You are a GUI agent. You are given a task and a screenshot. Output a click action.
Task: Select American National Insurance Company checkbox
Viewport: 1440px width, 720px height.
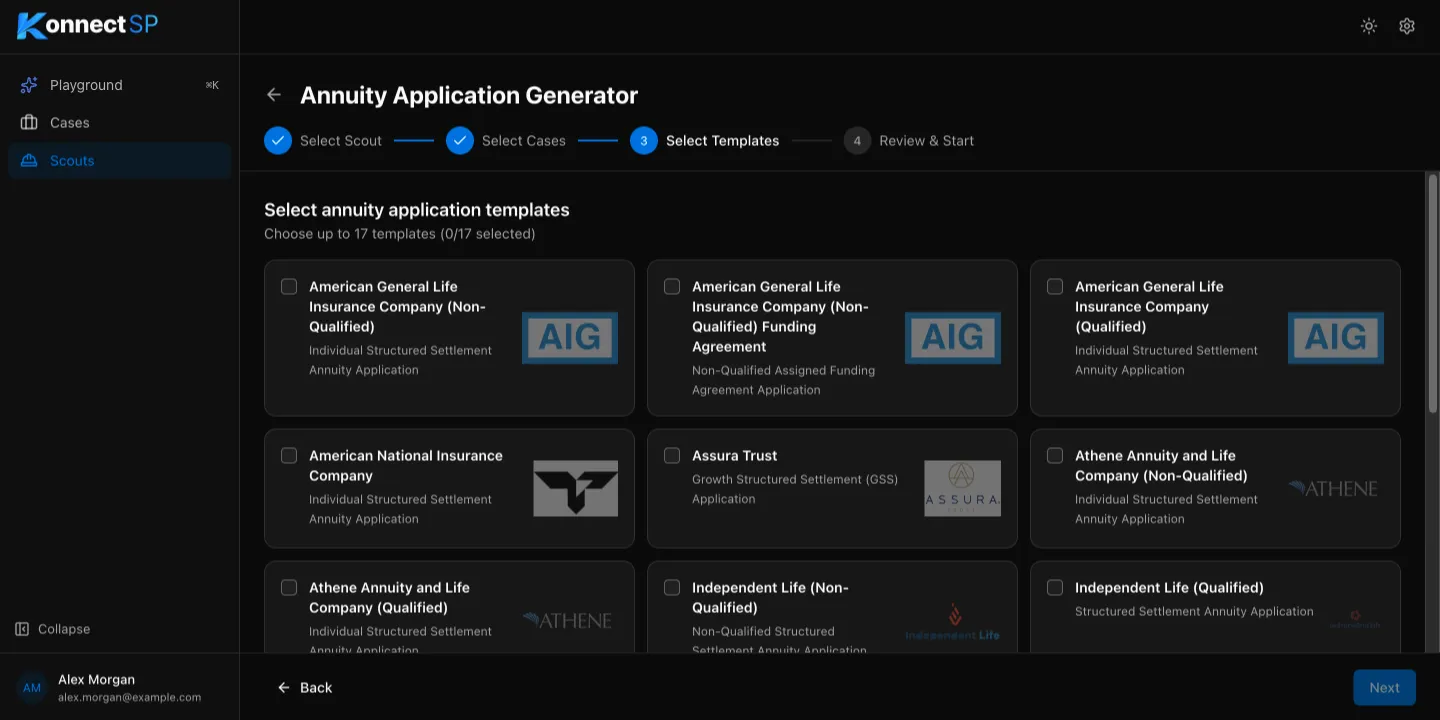289,455
